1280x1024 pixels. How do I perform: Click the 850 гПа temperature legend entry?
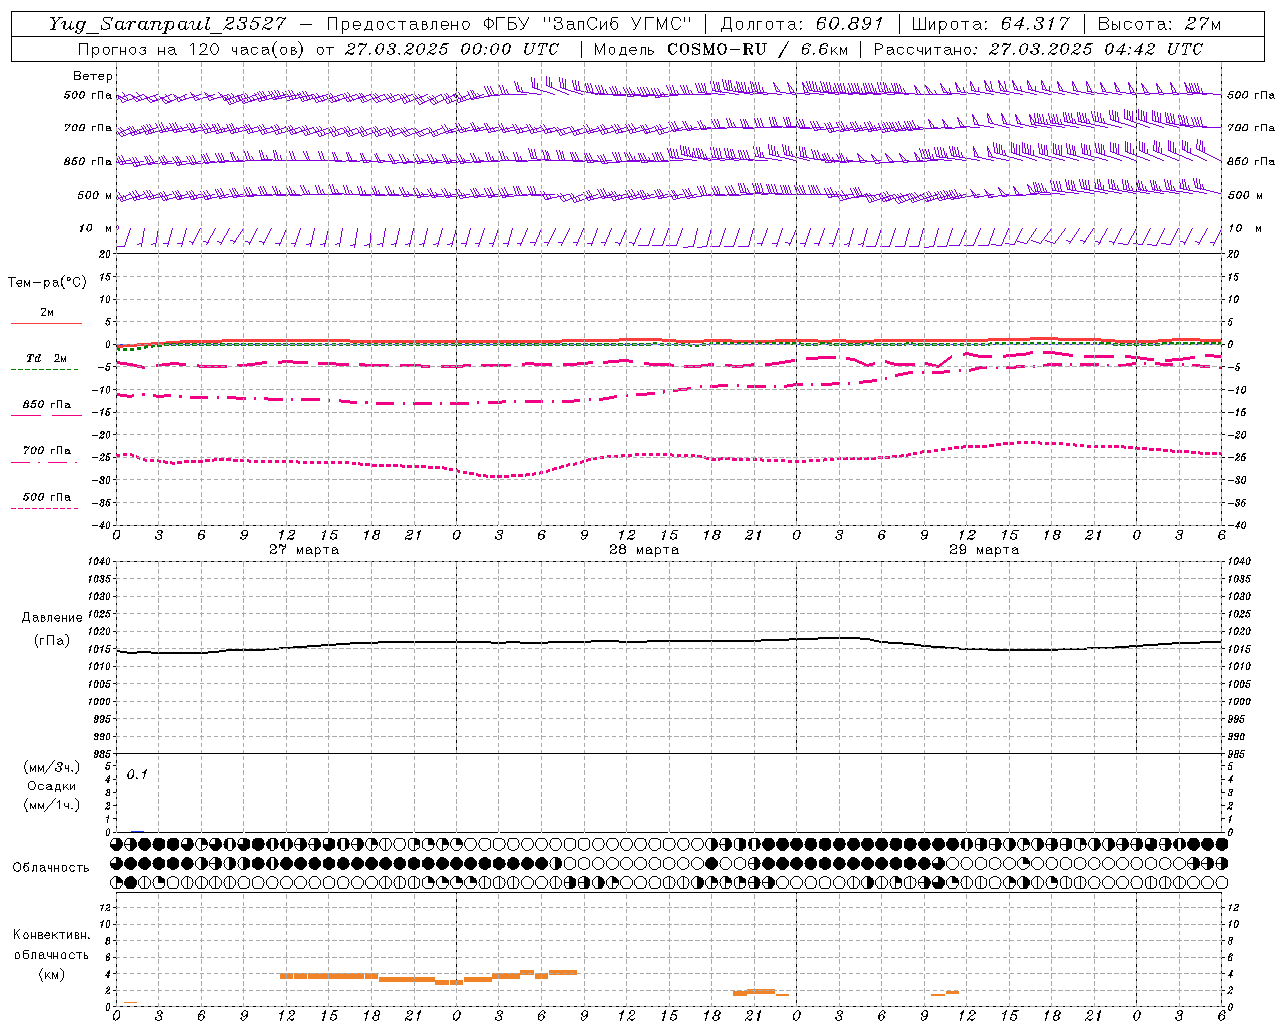tap(47, 405)
